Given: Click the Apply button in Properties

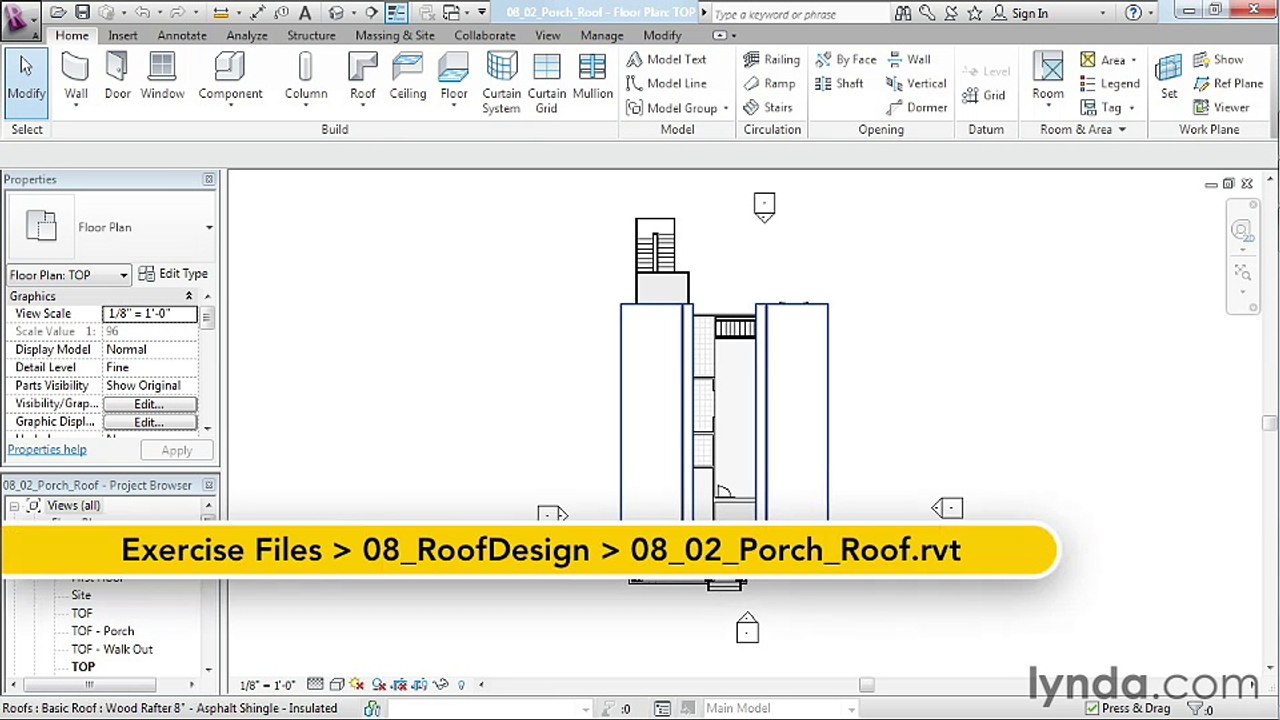Looking at the screenshot, I should [x=177, y=451].
